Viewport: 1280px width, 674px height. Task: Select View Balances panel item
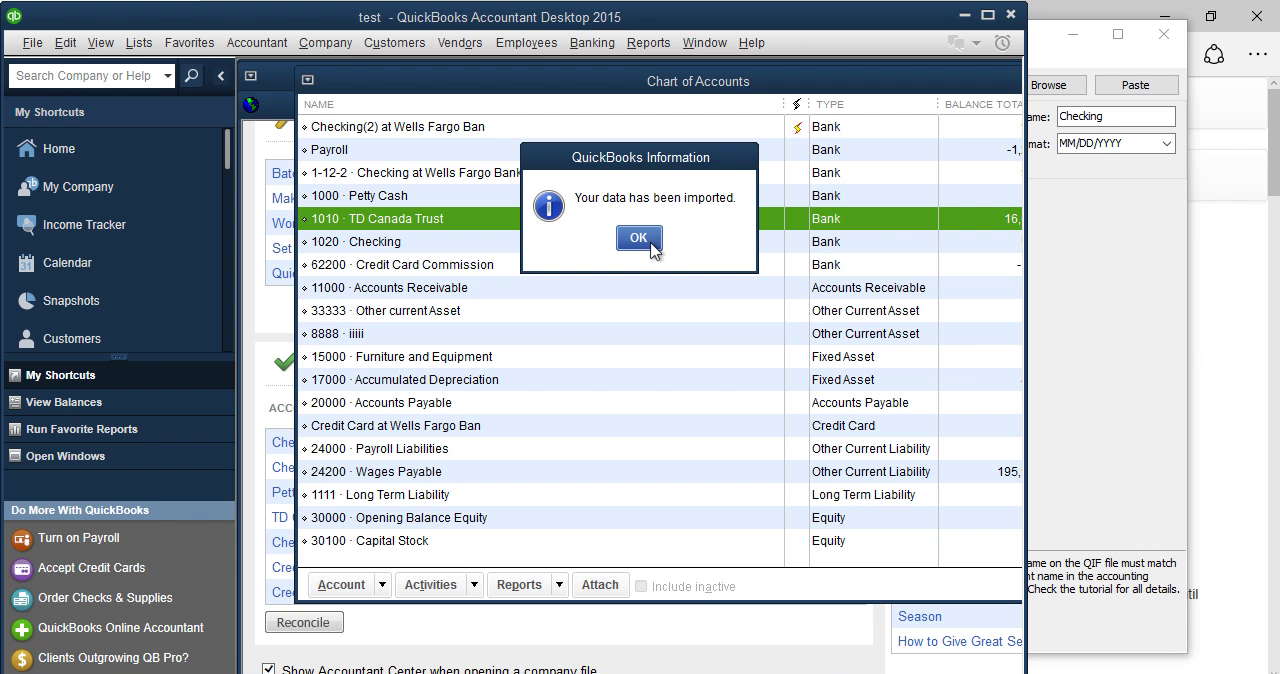click(x=118, y=402)
